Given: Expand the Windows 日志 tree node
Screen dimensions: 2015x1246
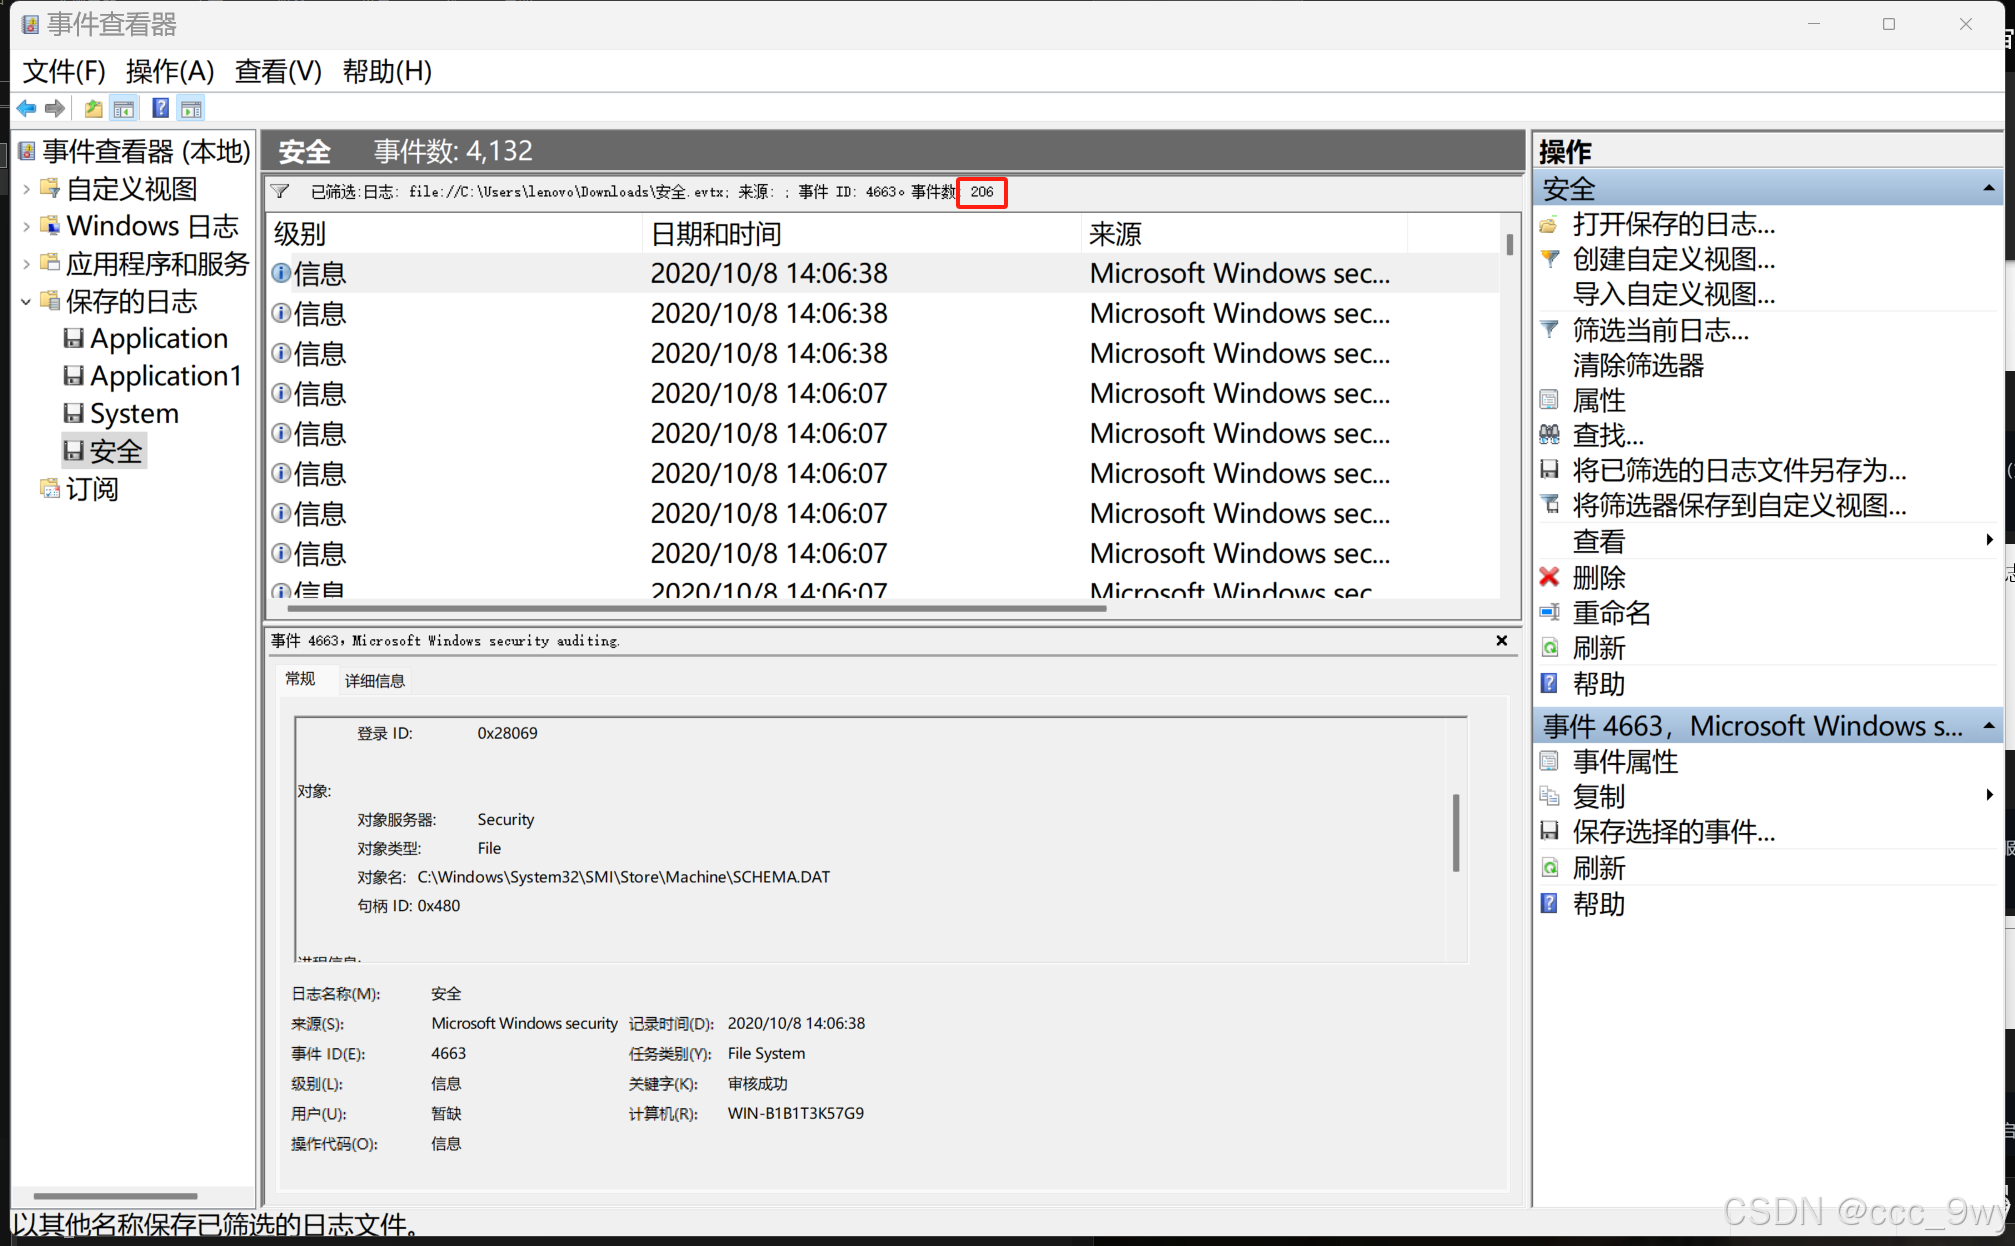Looking at the screenshot, I should tap(26, 227).
